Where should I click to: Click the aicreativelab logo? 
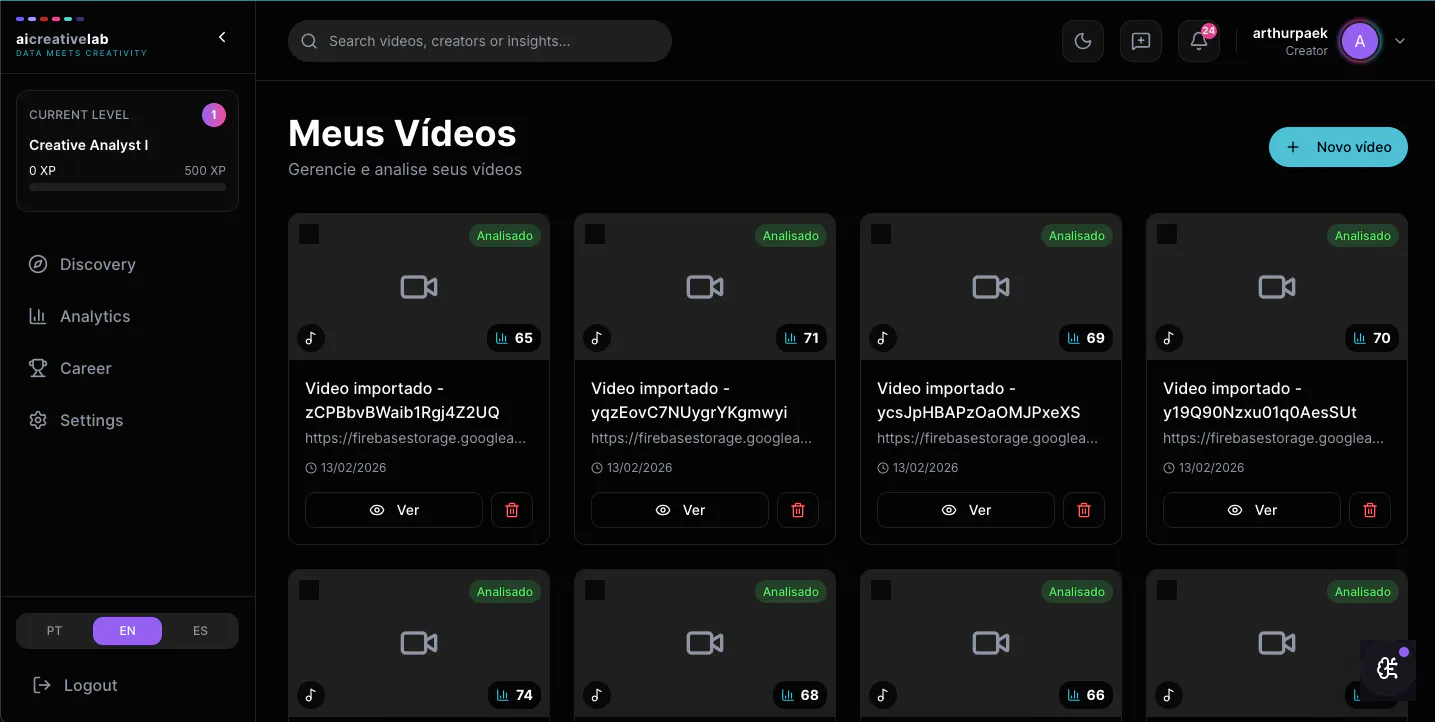click(x=81, y=37)
